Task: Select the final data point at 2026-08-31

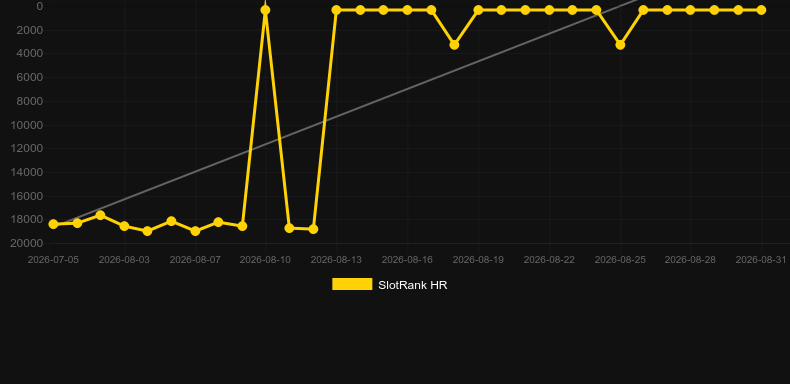Action: click(x=761, y=10)
